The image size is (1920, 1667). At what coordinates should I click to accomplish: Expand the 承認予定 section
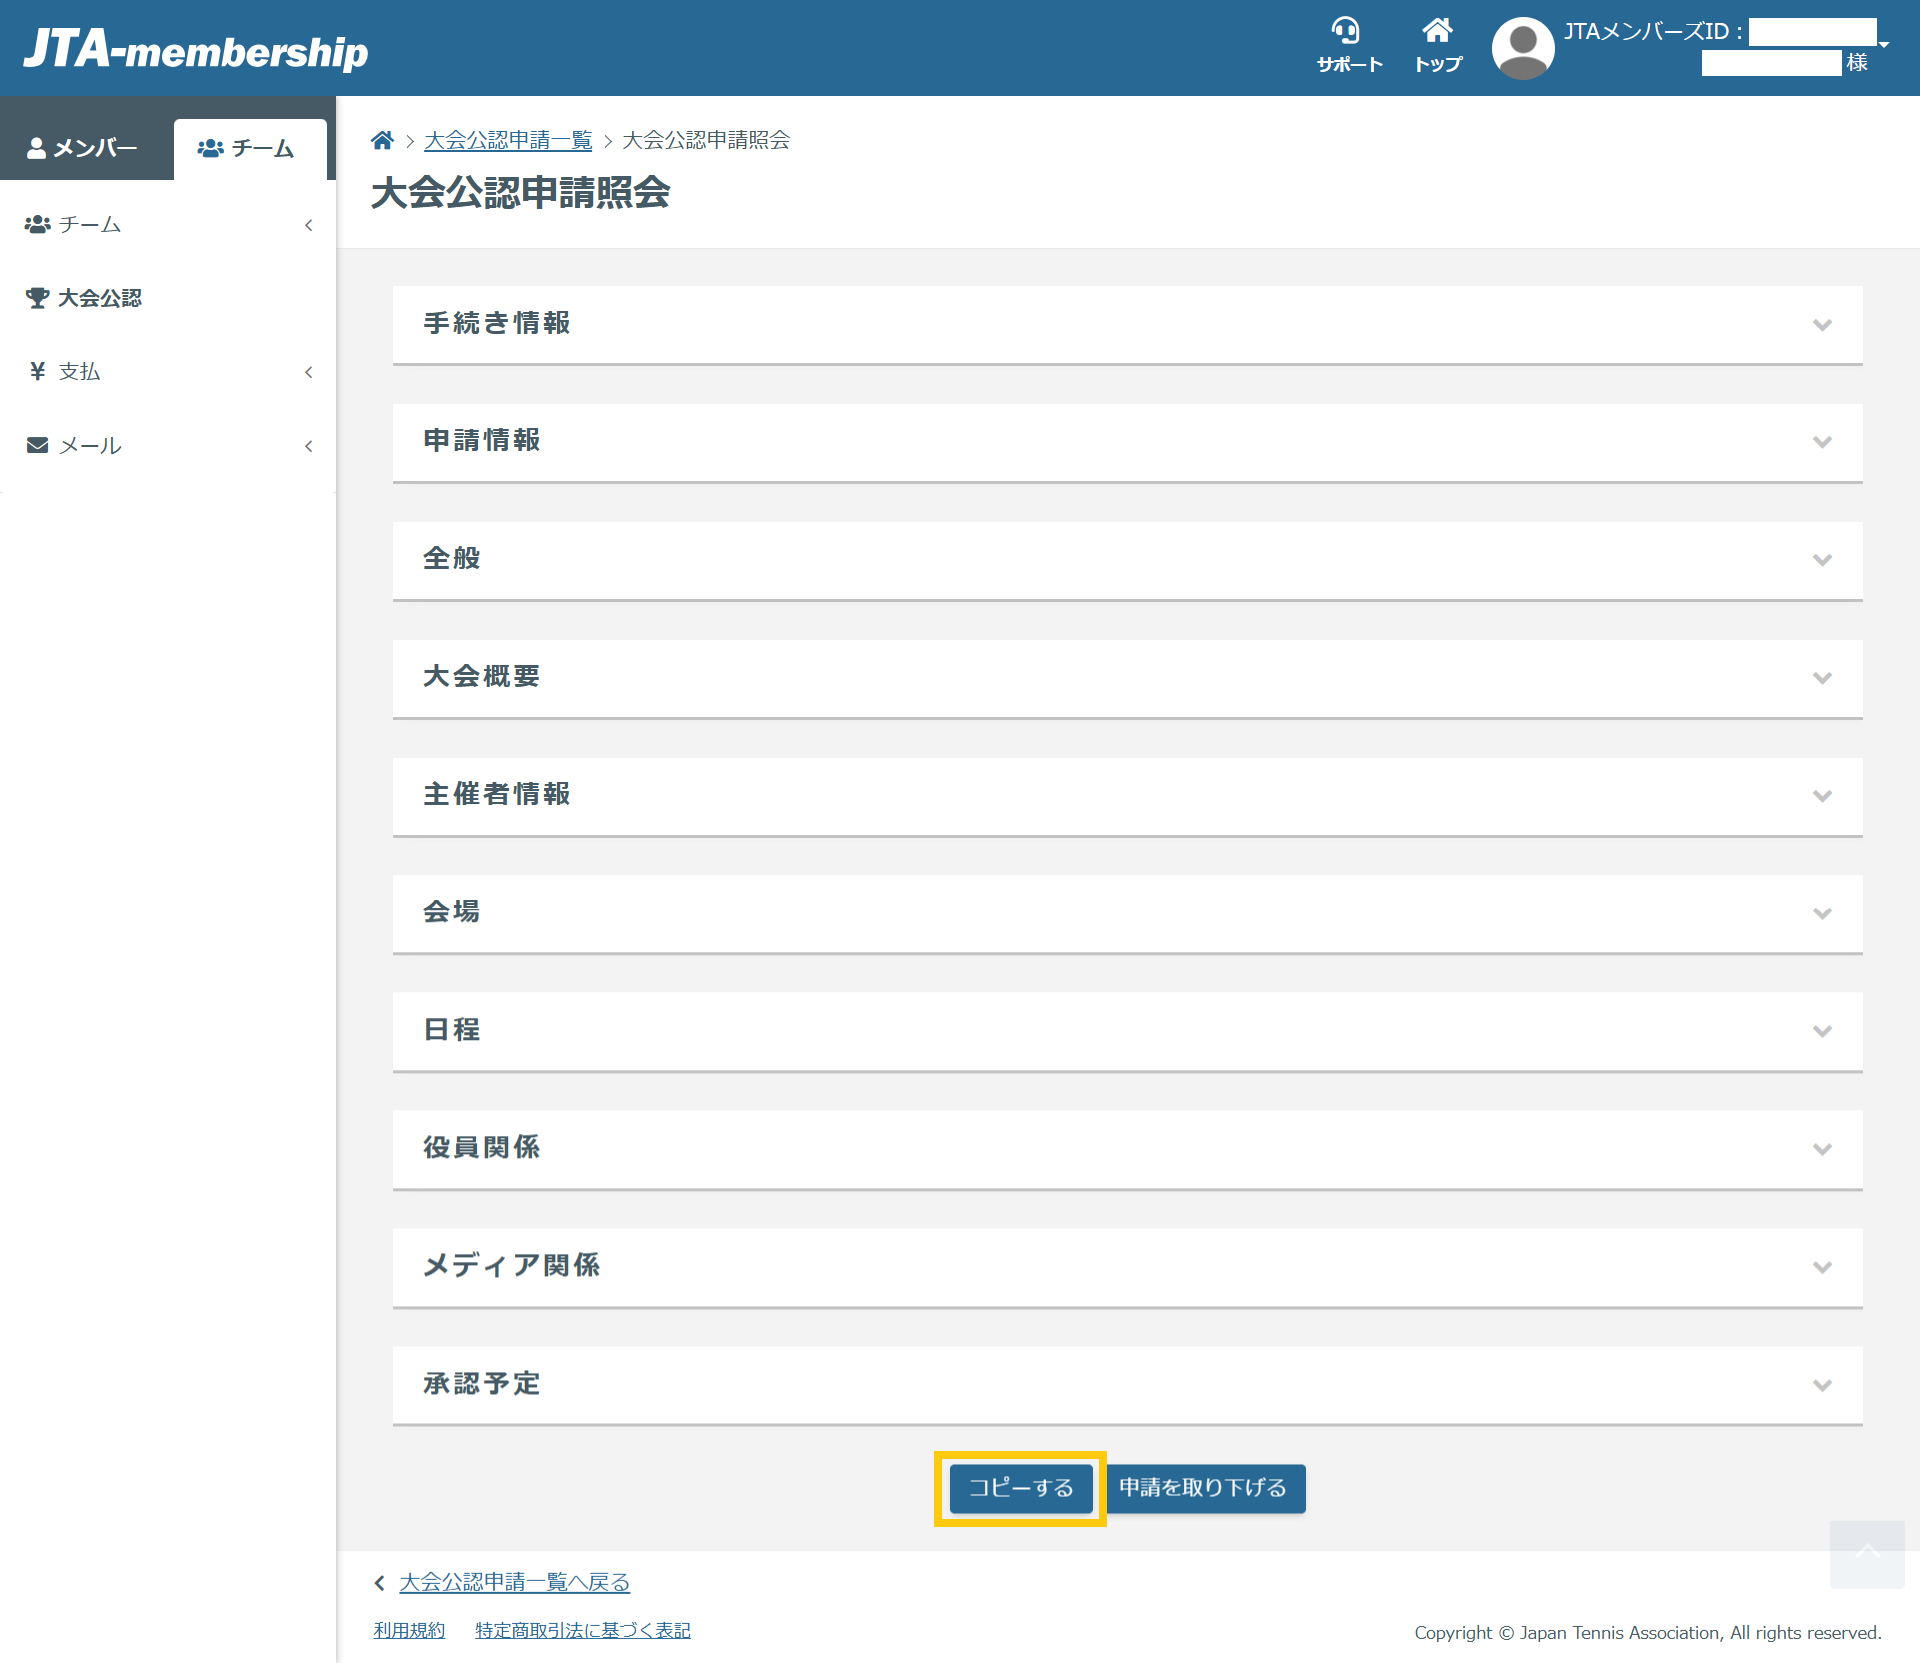[x=1822, y=1385]
